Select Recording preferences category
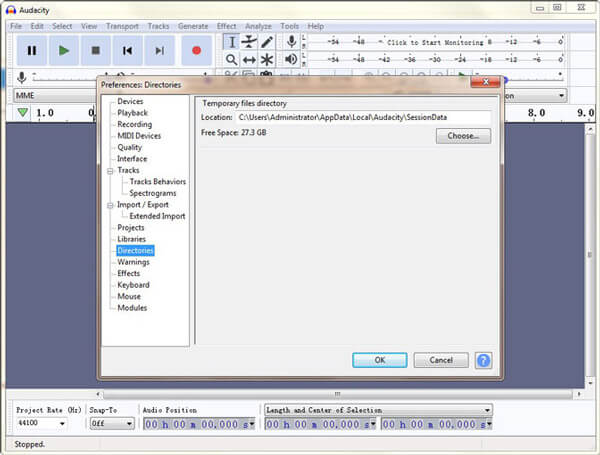The image size is (600, 455). pyautogui.click(x=134, y=124)
